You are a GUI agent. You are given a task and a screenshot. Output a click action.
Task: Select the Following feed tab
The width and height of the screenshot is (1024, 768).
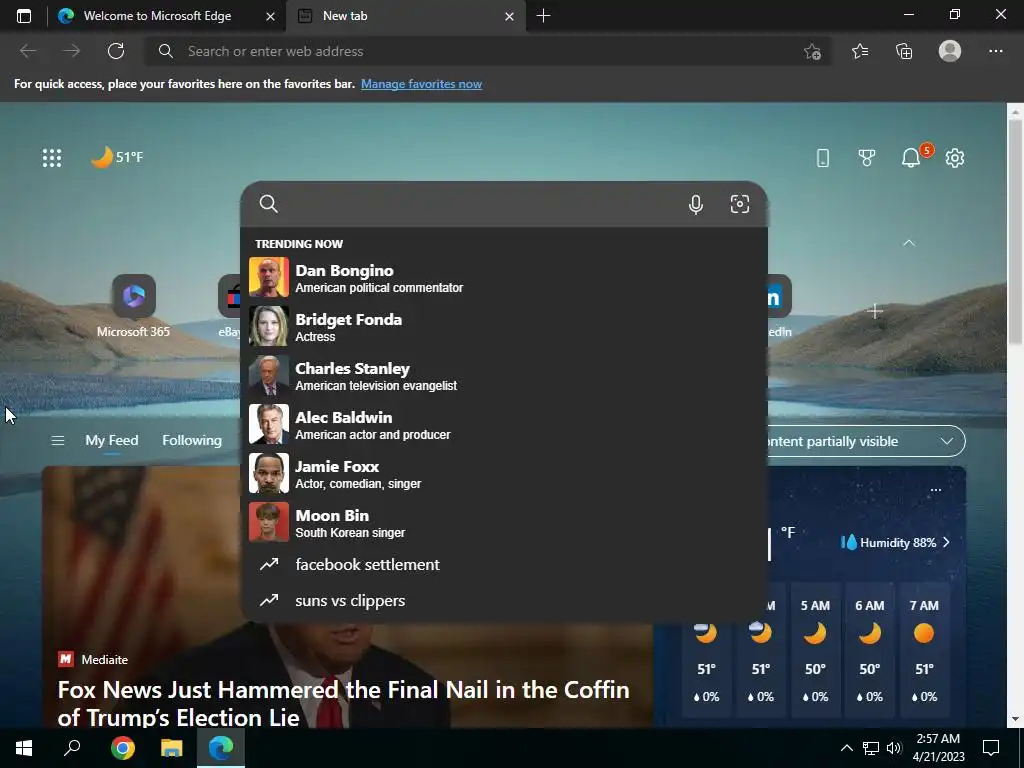pyautogui.click(x=192, y=441)
